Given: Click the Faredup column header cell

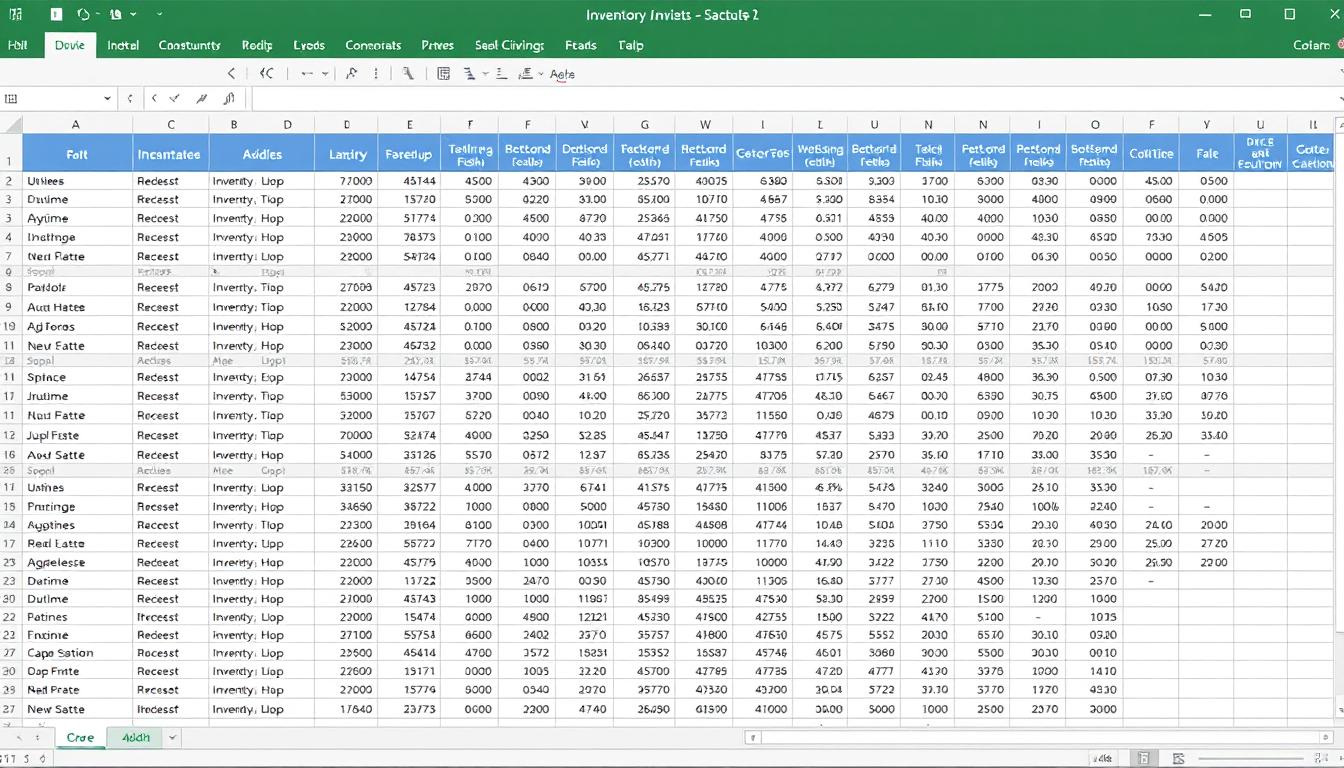Looking at the screenshot, I should [x=409, y=154].
